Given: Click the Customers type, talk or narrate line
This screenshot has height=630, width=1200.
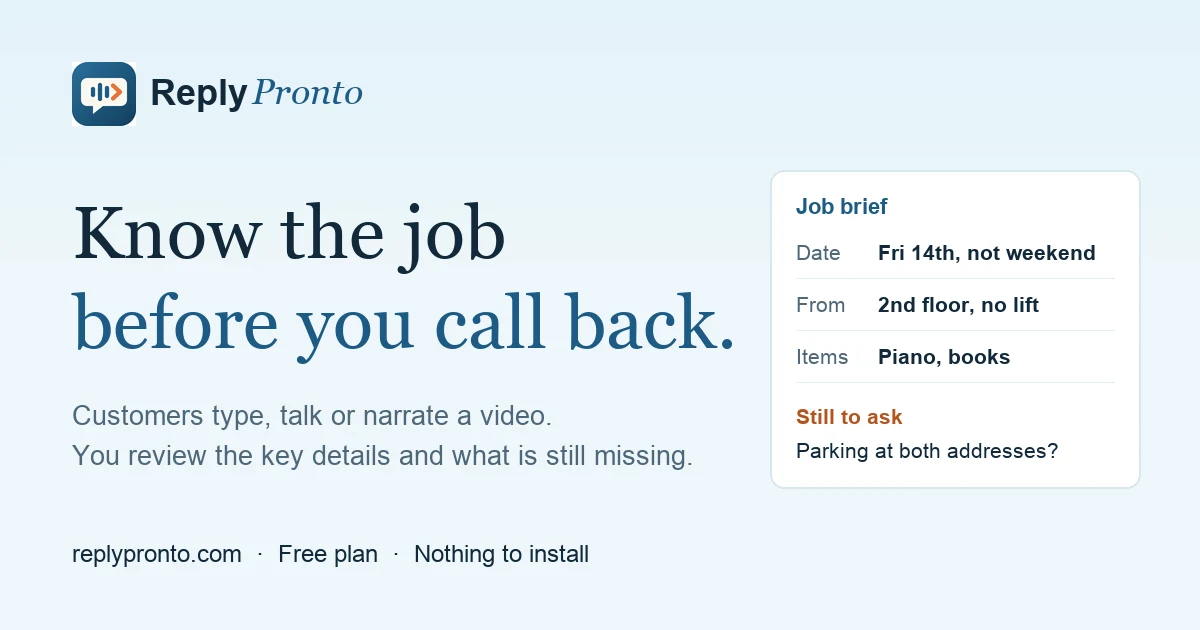Looking at the screenshot, I should point(312,415).
